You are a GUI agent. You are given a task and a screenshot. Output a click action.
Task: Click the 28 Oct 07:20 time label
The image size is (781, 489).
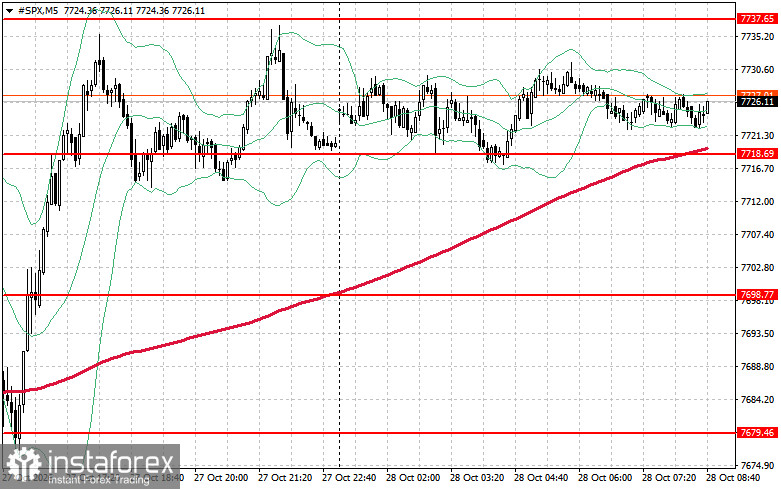(x=669, y=478)
